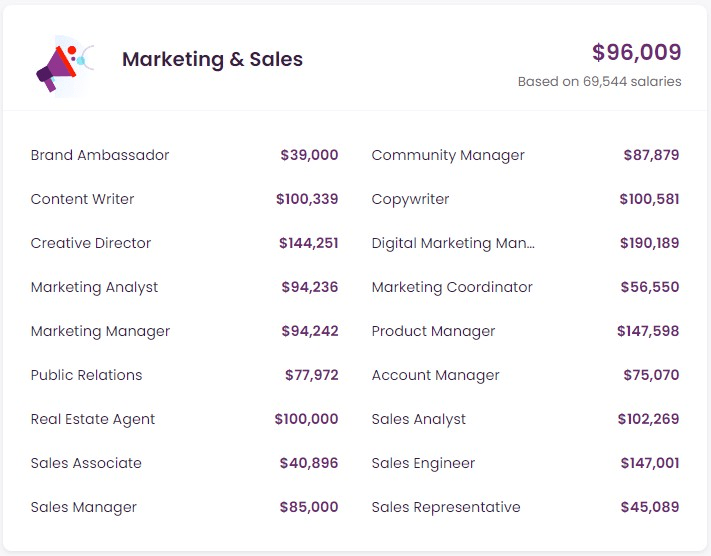Open the Sales Associate job link
The image size is (711, 556).
click(86, 463)
